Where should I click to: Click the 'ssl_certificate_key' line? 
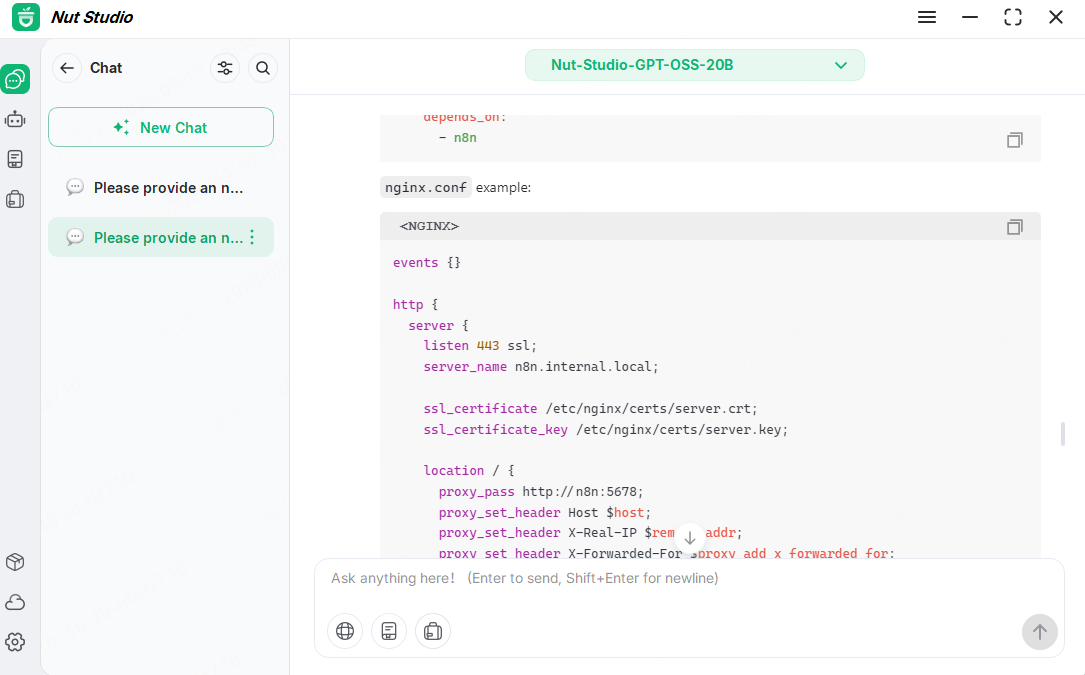(605, 429)
